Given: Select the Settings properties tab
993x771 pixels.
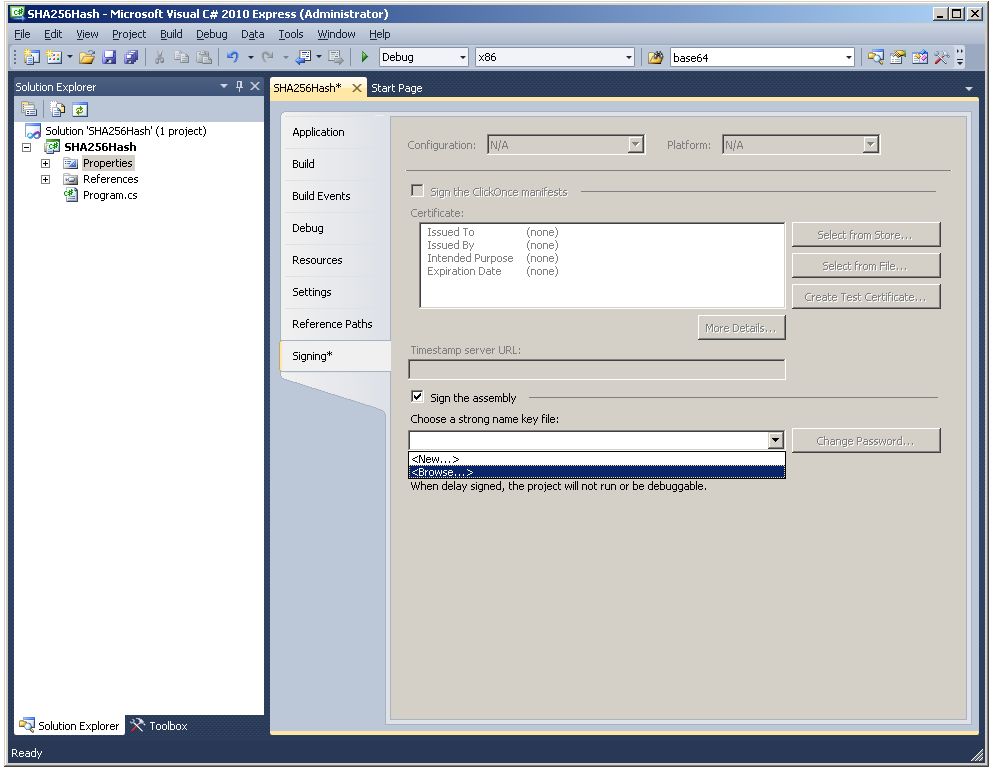Looking at the screenshot, I should (335, 292).
